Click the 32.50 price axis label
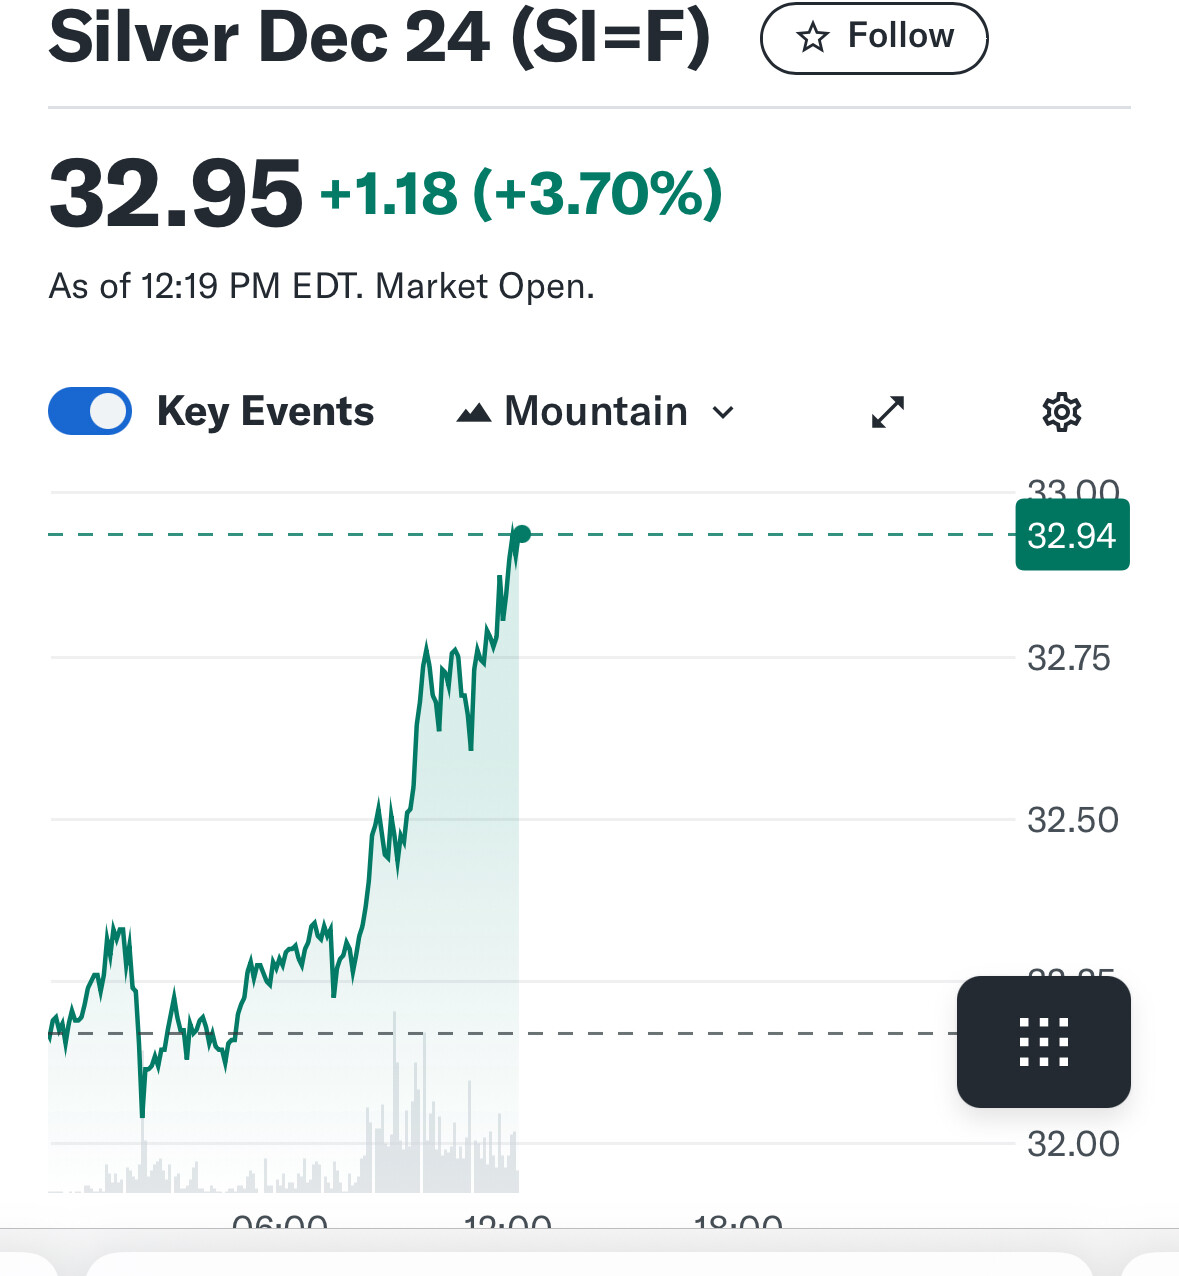This screenshot has width=1179, height=1276. 1073,820
